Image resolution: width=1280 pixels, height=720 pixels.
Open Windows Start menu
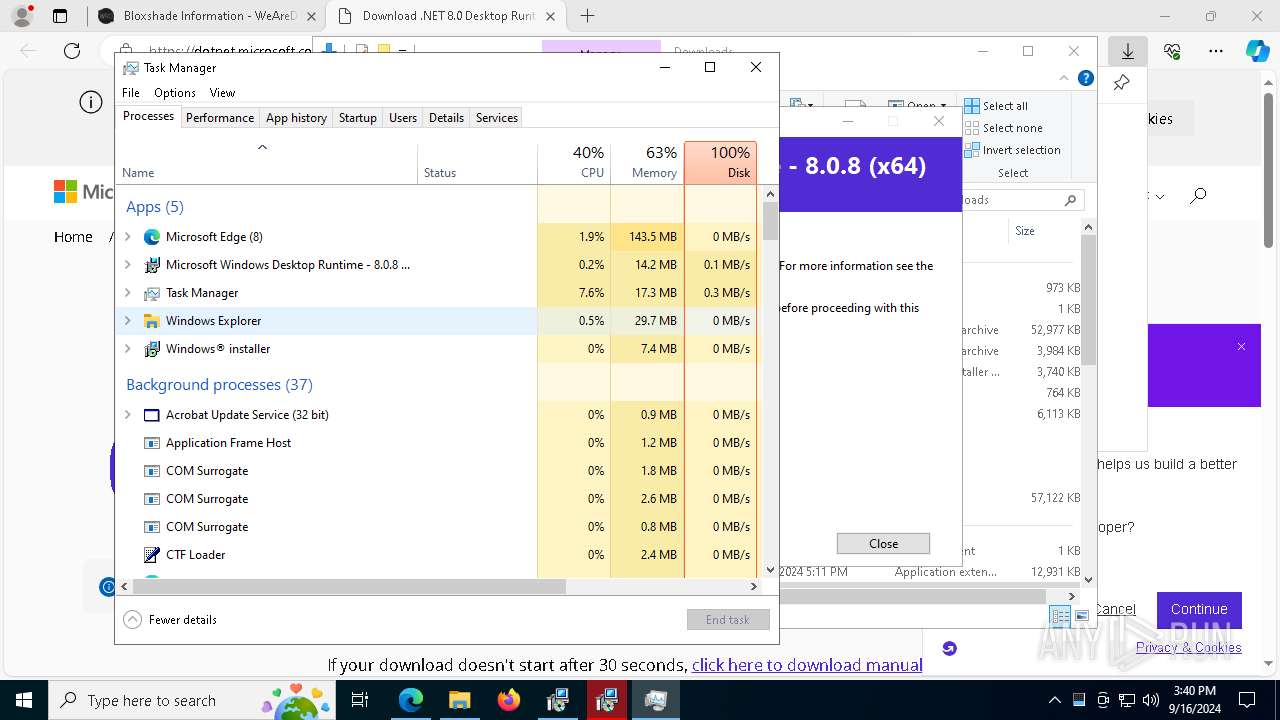point(23,700)
